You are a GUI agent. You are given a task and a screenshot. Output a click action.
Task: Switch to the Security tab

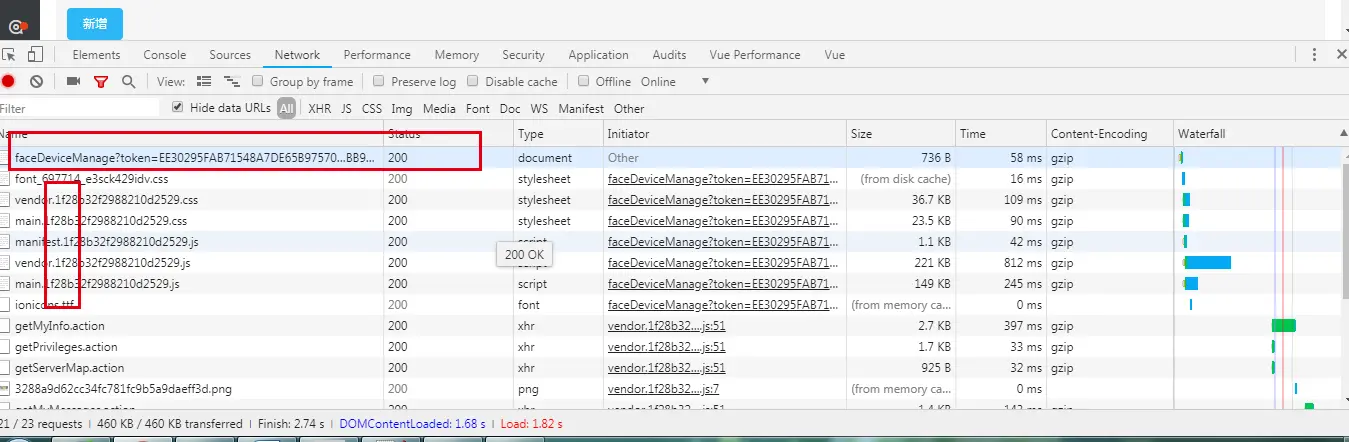523,55
